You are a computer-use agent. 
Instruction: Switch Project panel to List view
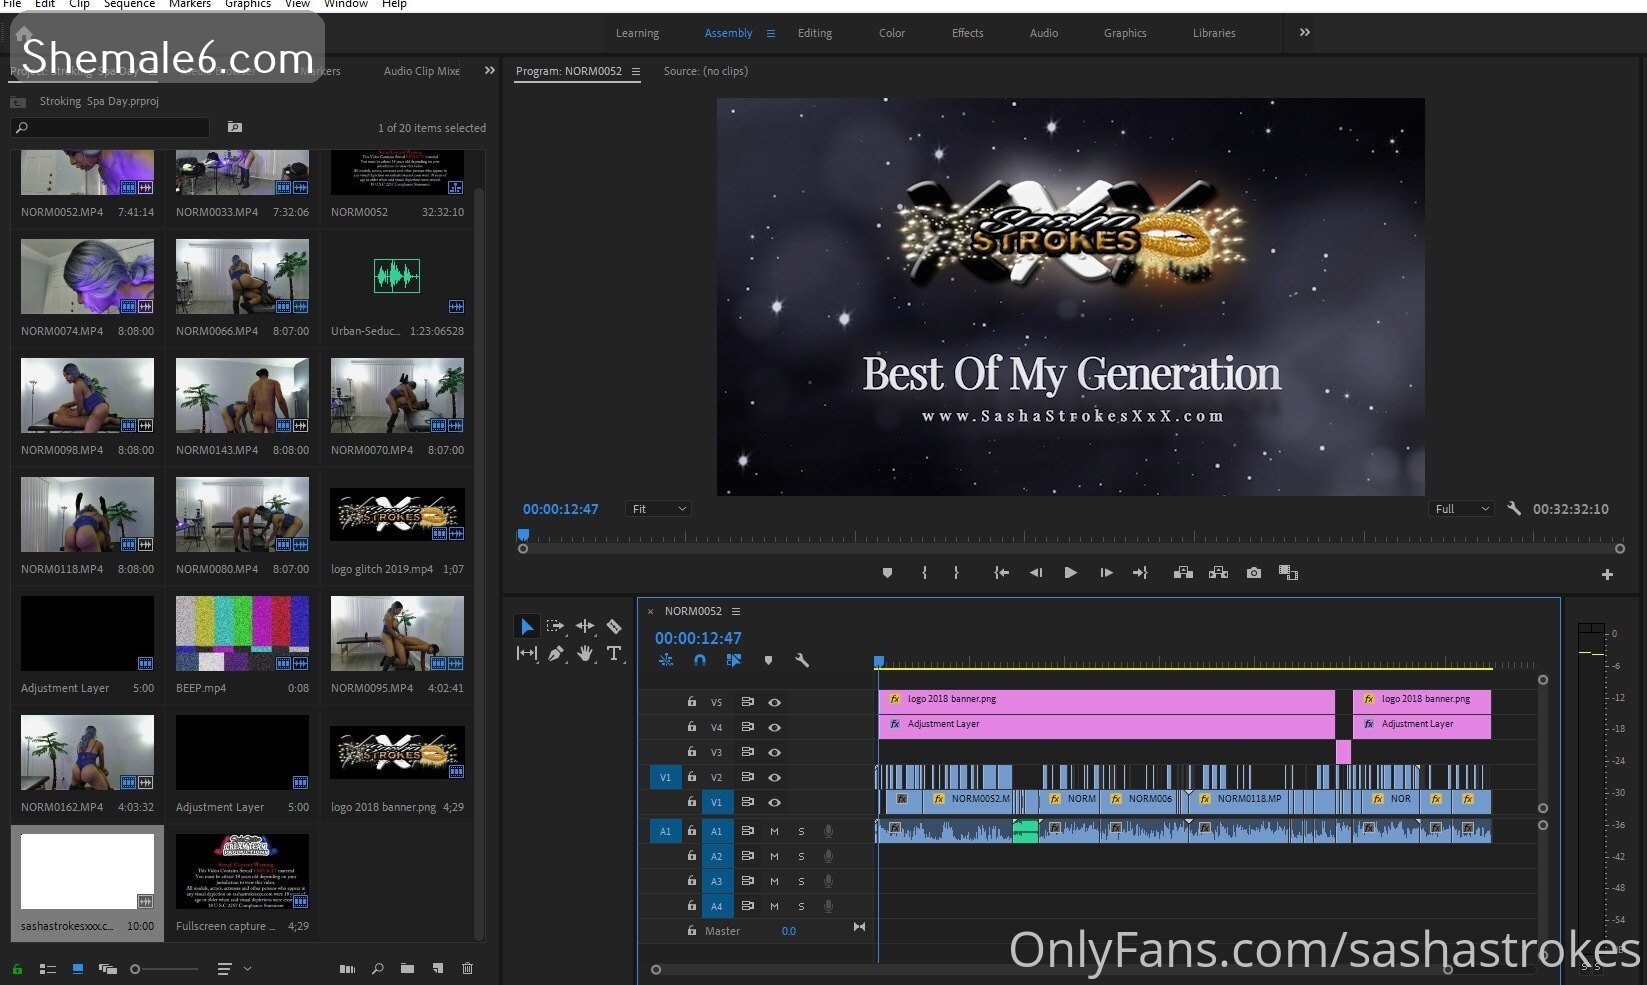47,968
